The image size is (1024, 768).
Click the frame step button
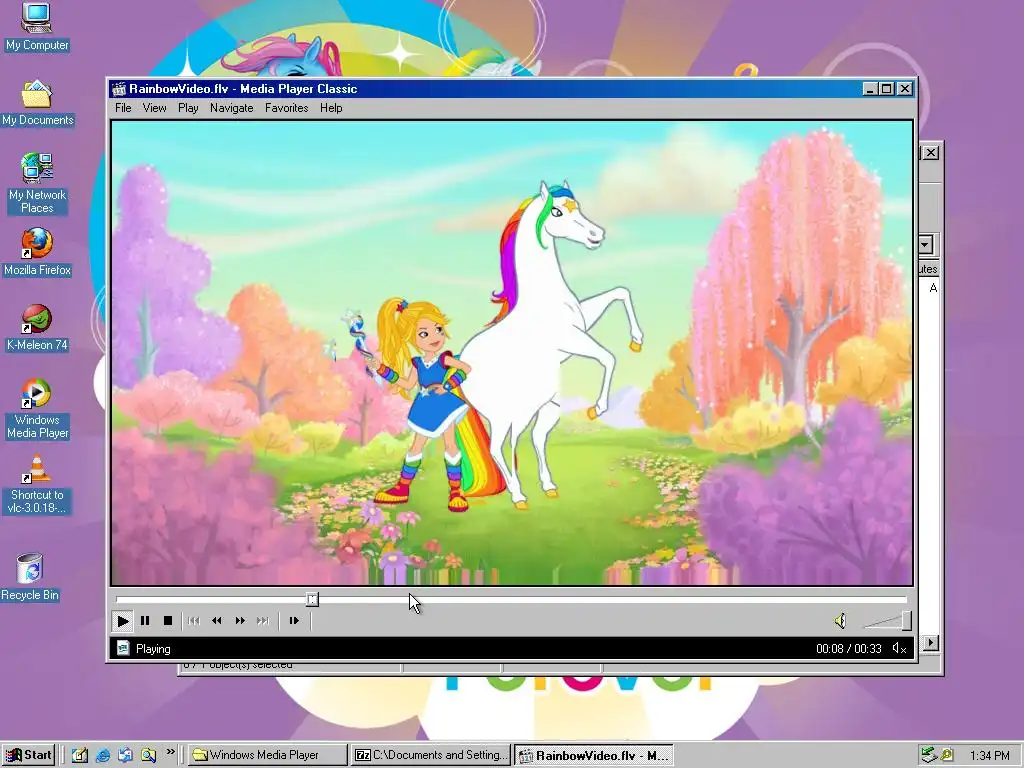click(294, 621)
